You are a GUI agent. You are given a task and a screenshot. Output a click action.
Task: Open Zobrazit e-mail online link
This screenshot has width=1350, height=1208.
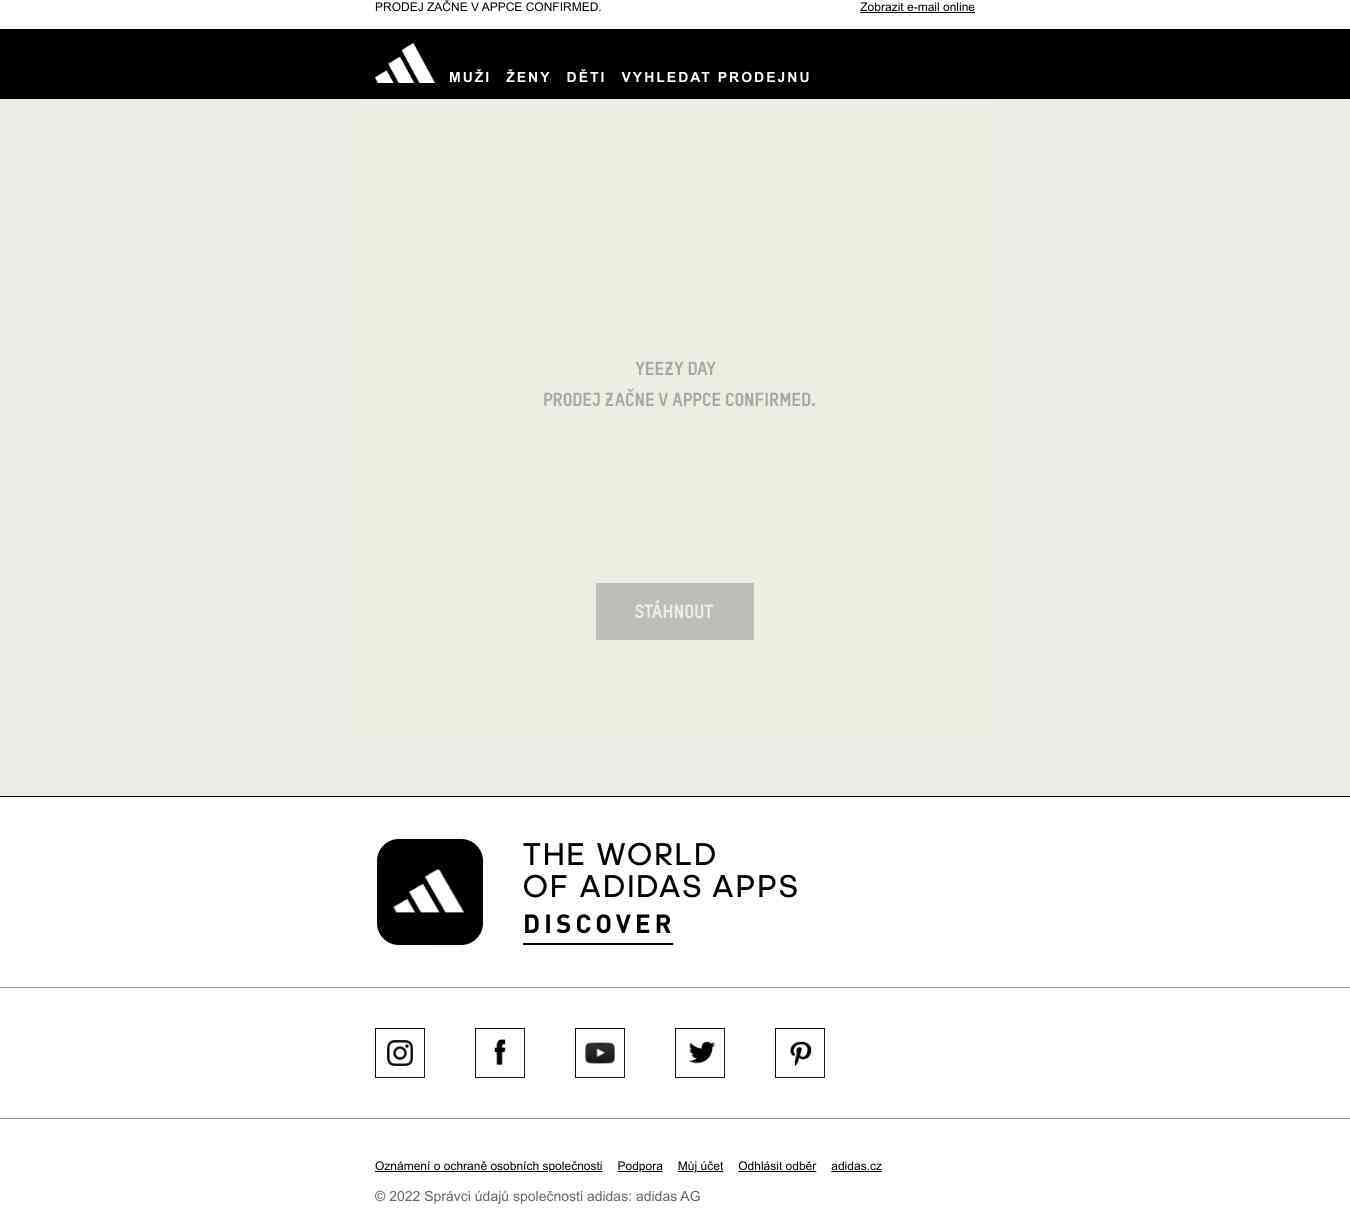point(917,7)
